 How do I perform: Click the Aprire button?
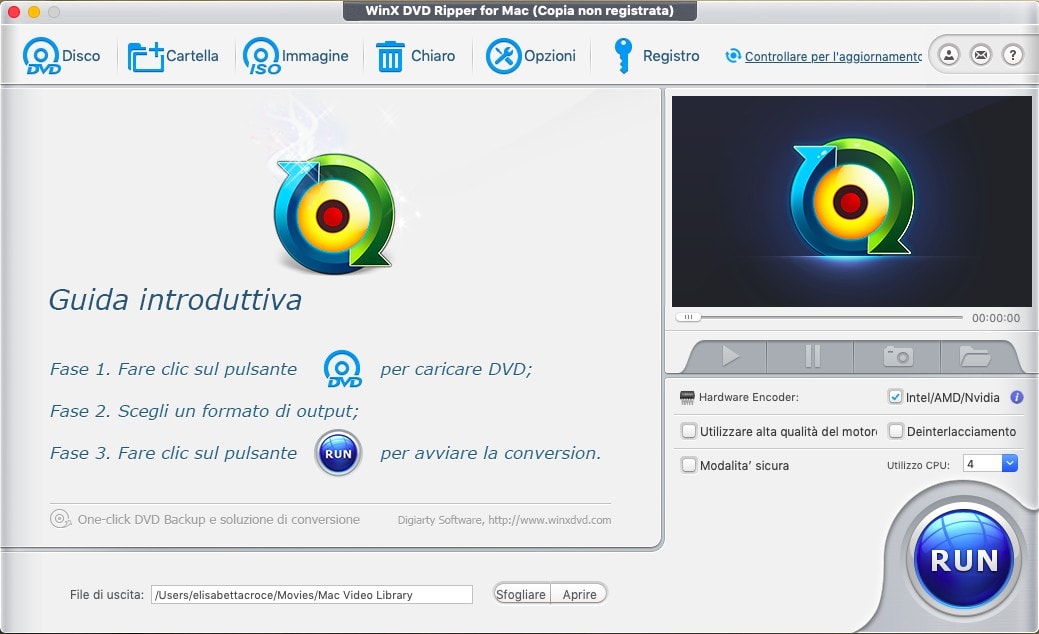point(579,594)
